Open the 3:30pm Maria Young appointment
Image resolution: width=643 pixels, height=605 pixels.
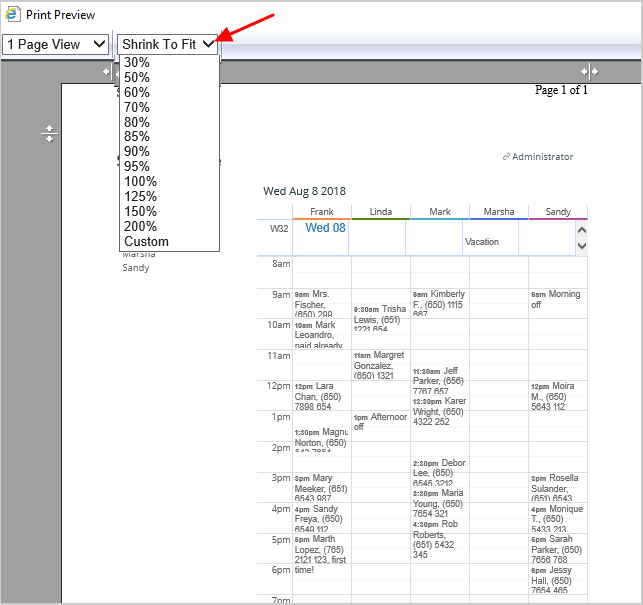tap(440, 503)
